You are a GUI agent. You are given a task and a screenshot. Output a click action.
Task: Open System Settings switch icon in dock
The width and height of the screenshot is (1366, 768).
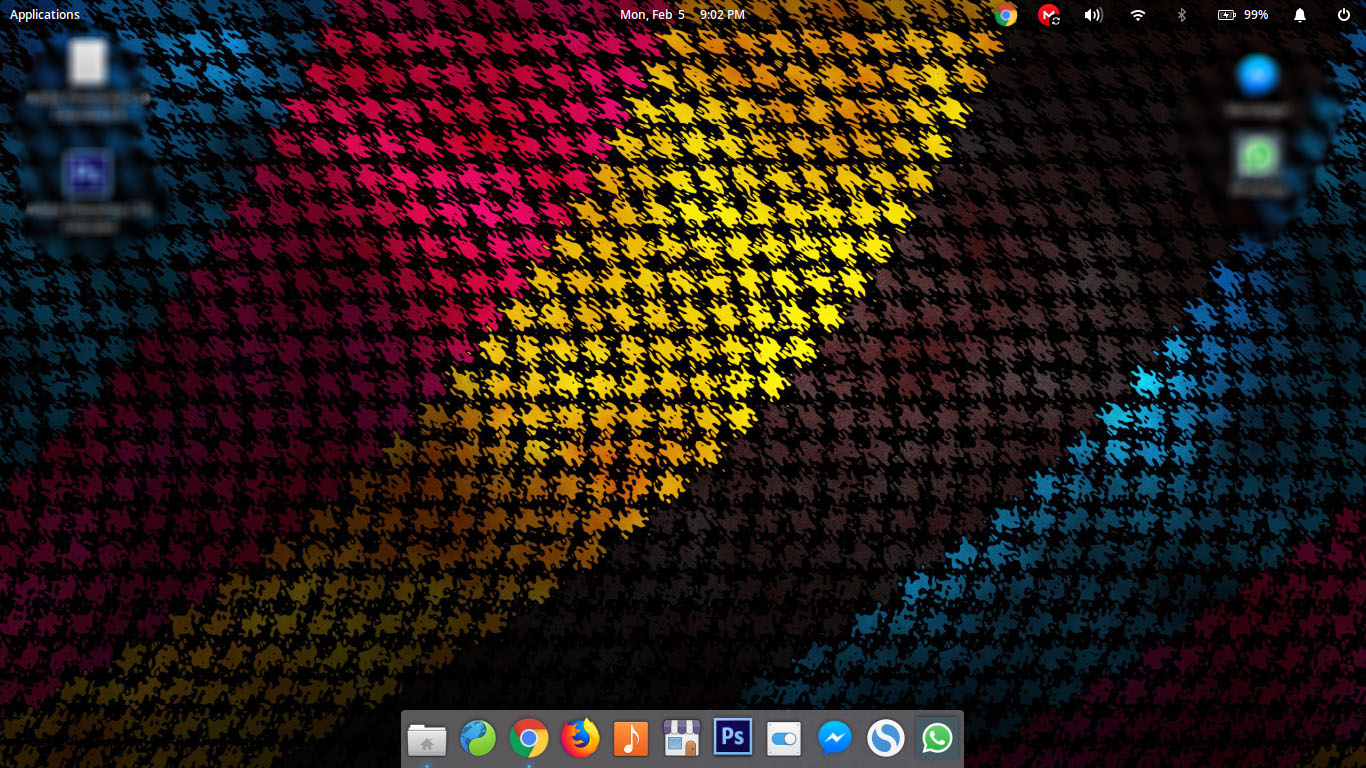tap(784, 740)
